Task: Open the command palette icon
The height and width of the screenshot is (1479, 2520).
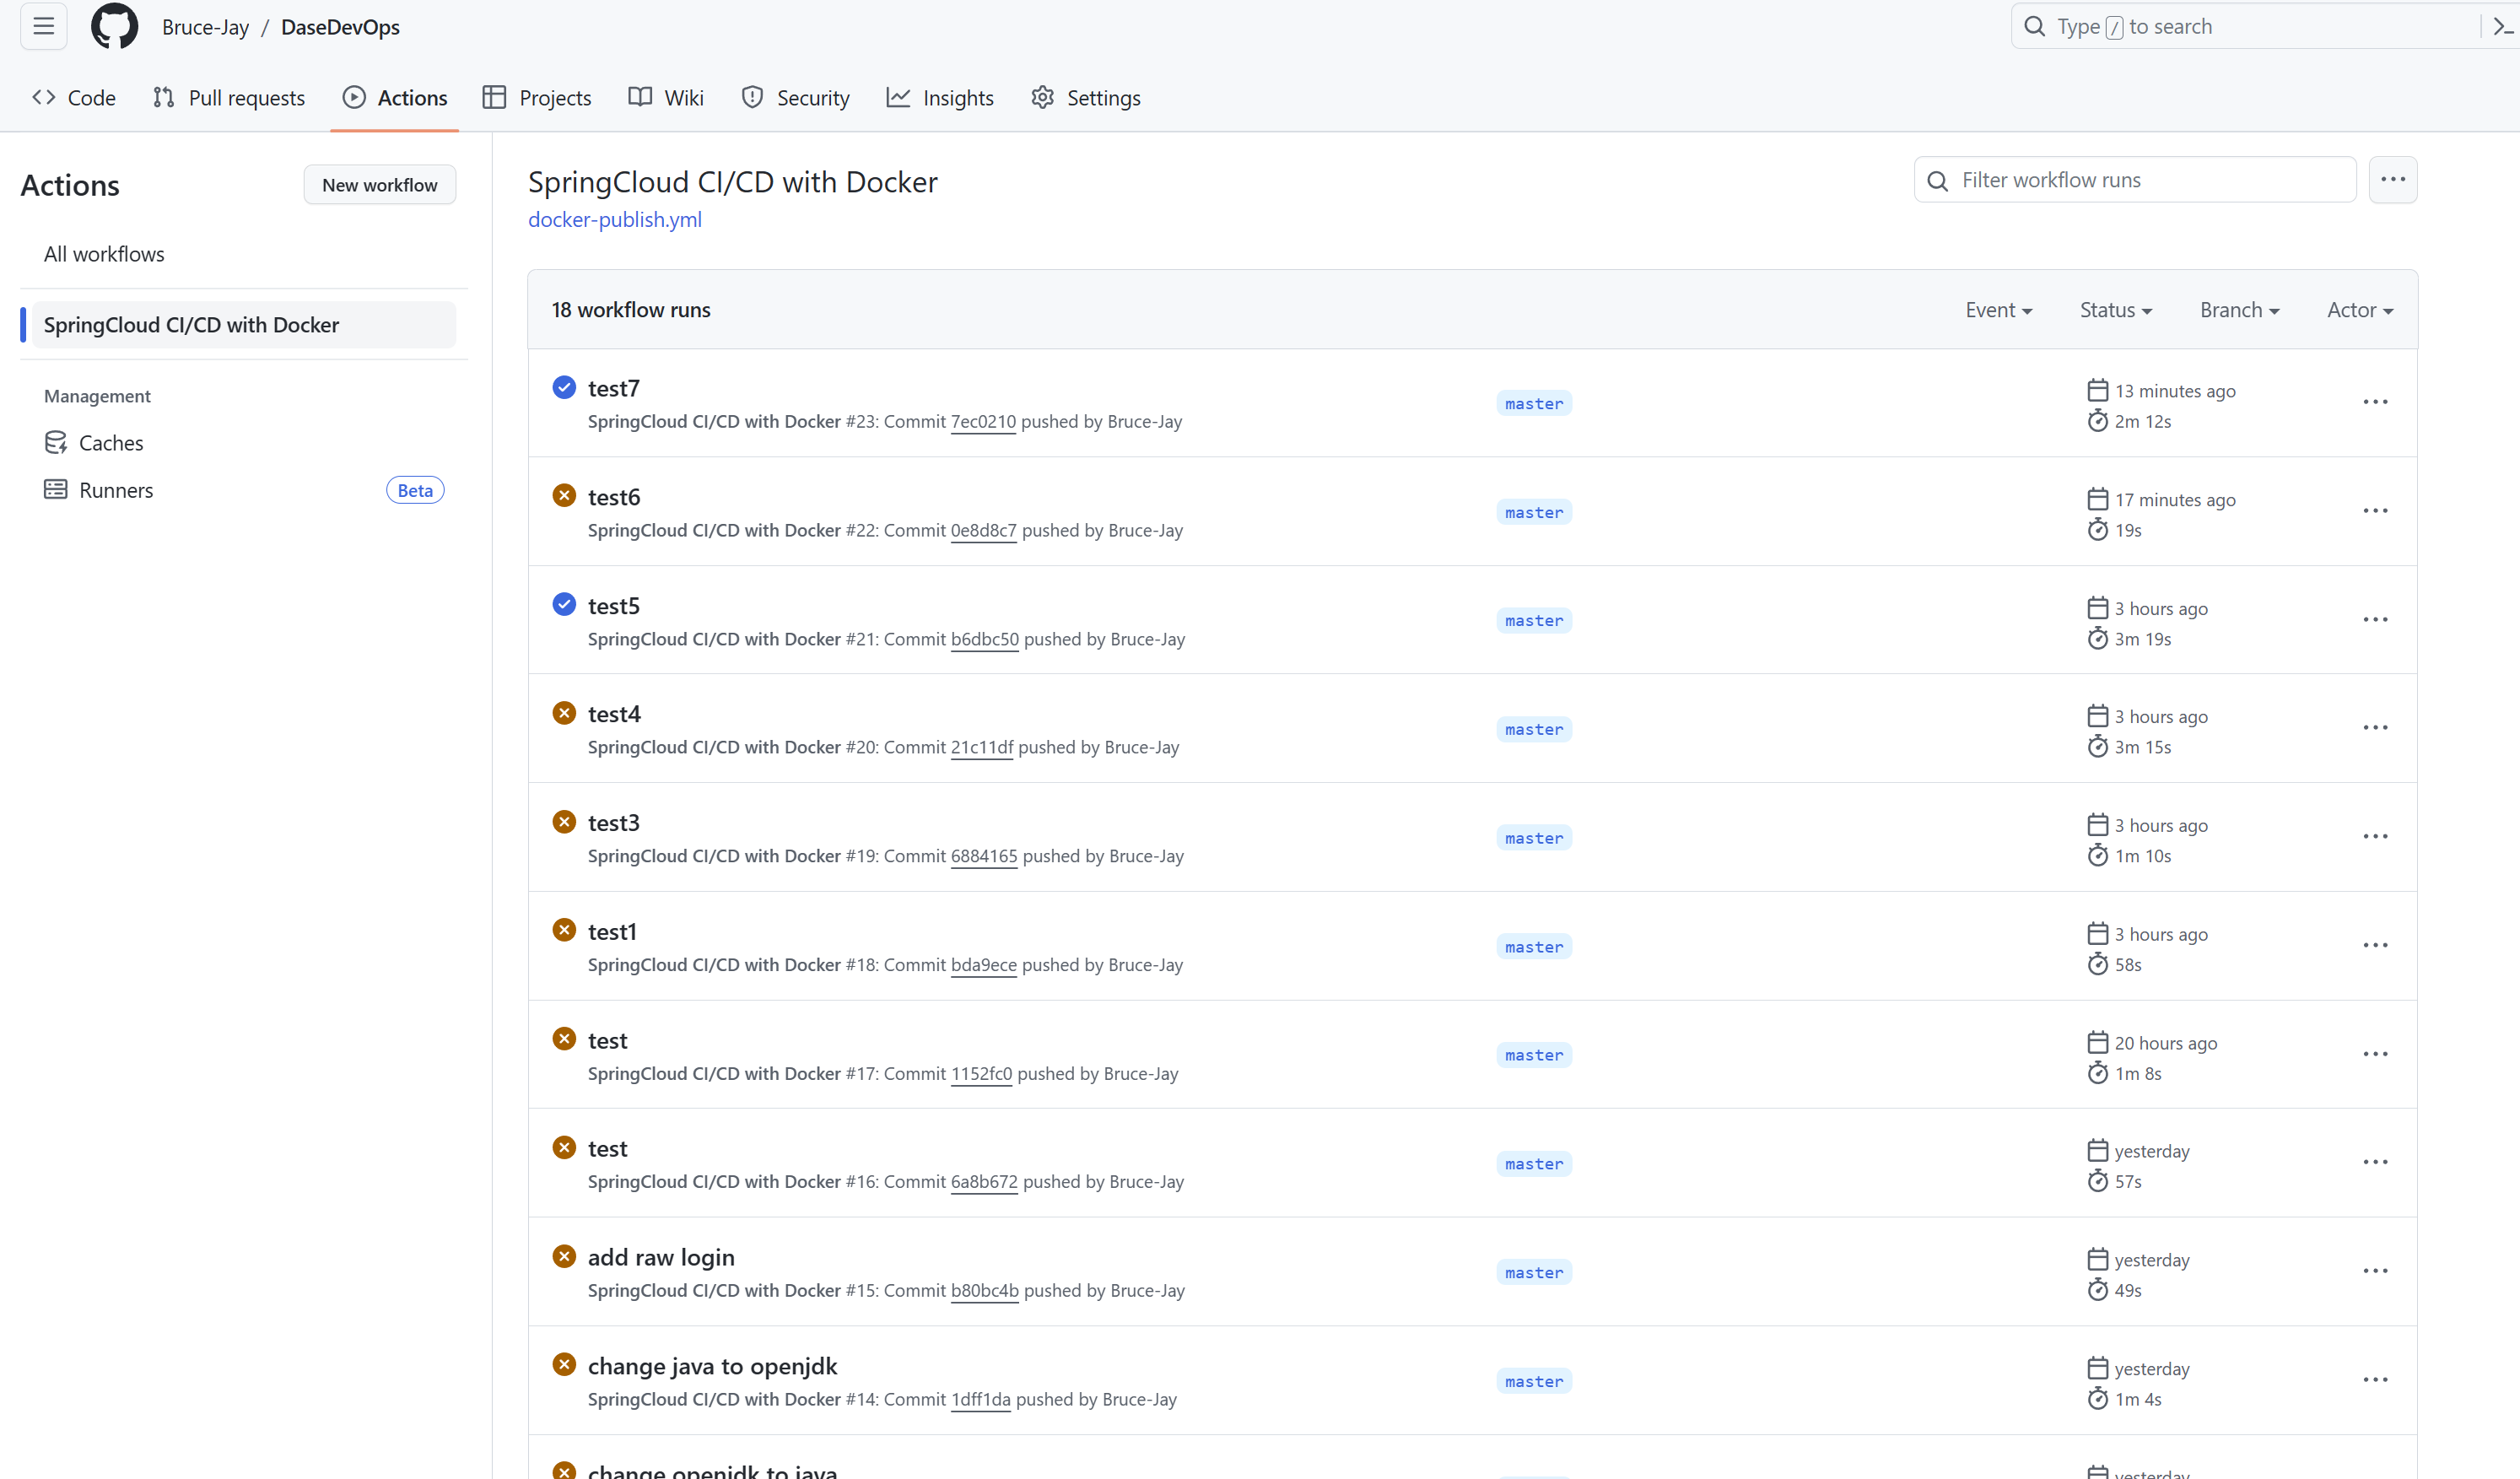Action: (2503, 27)
